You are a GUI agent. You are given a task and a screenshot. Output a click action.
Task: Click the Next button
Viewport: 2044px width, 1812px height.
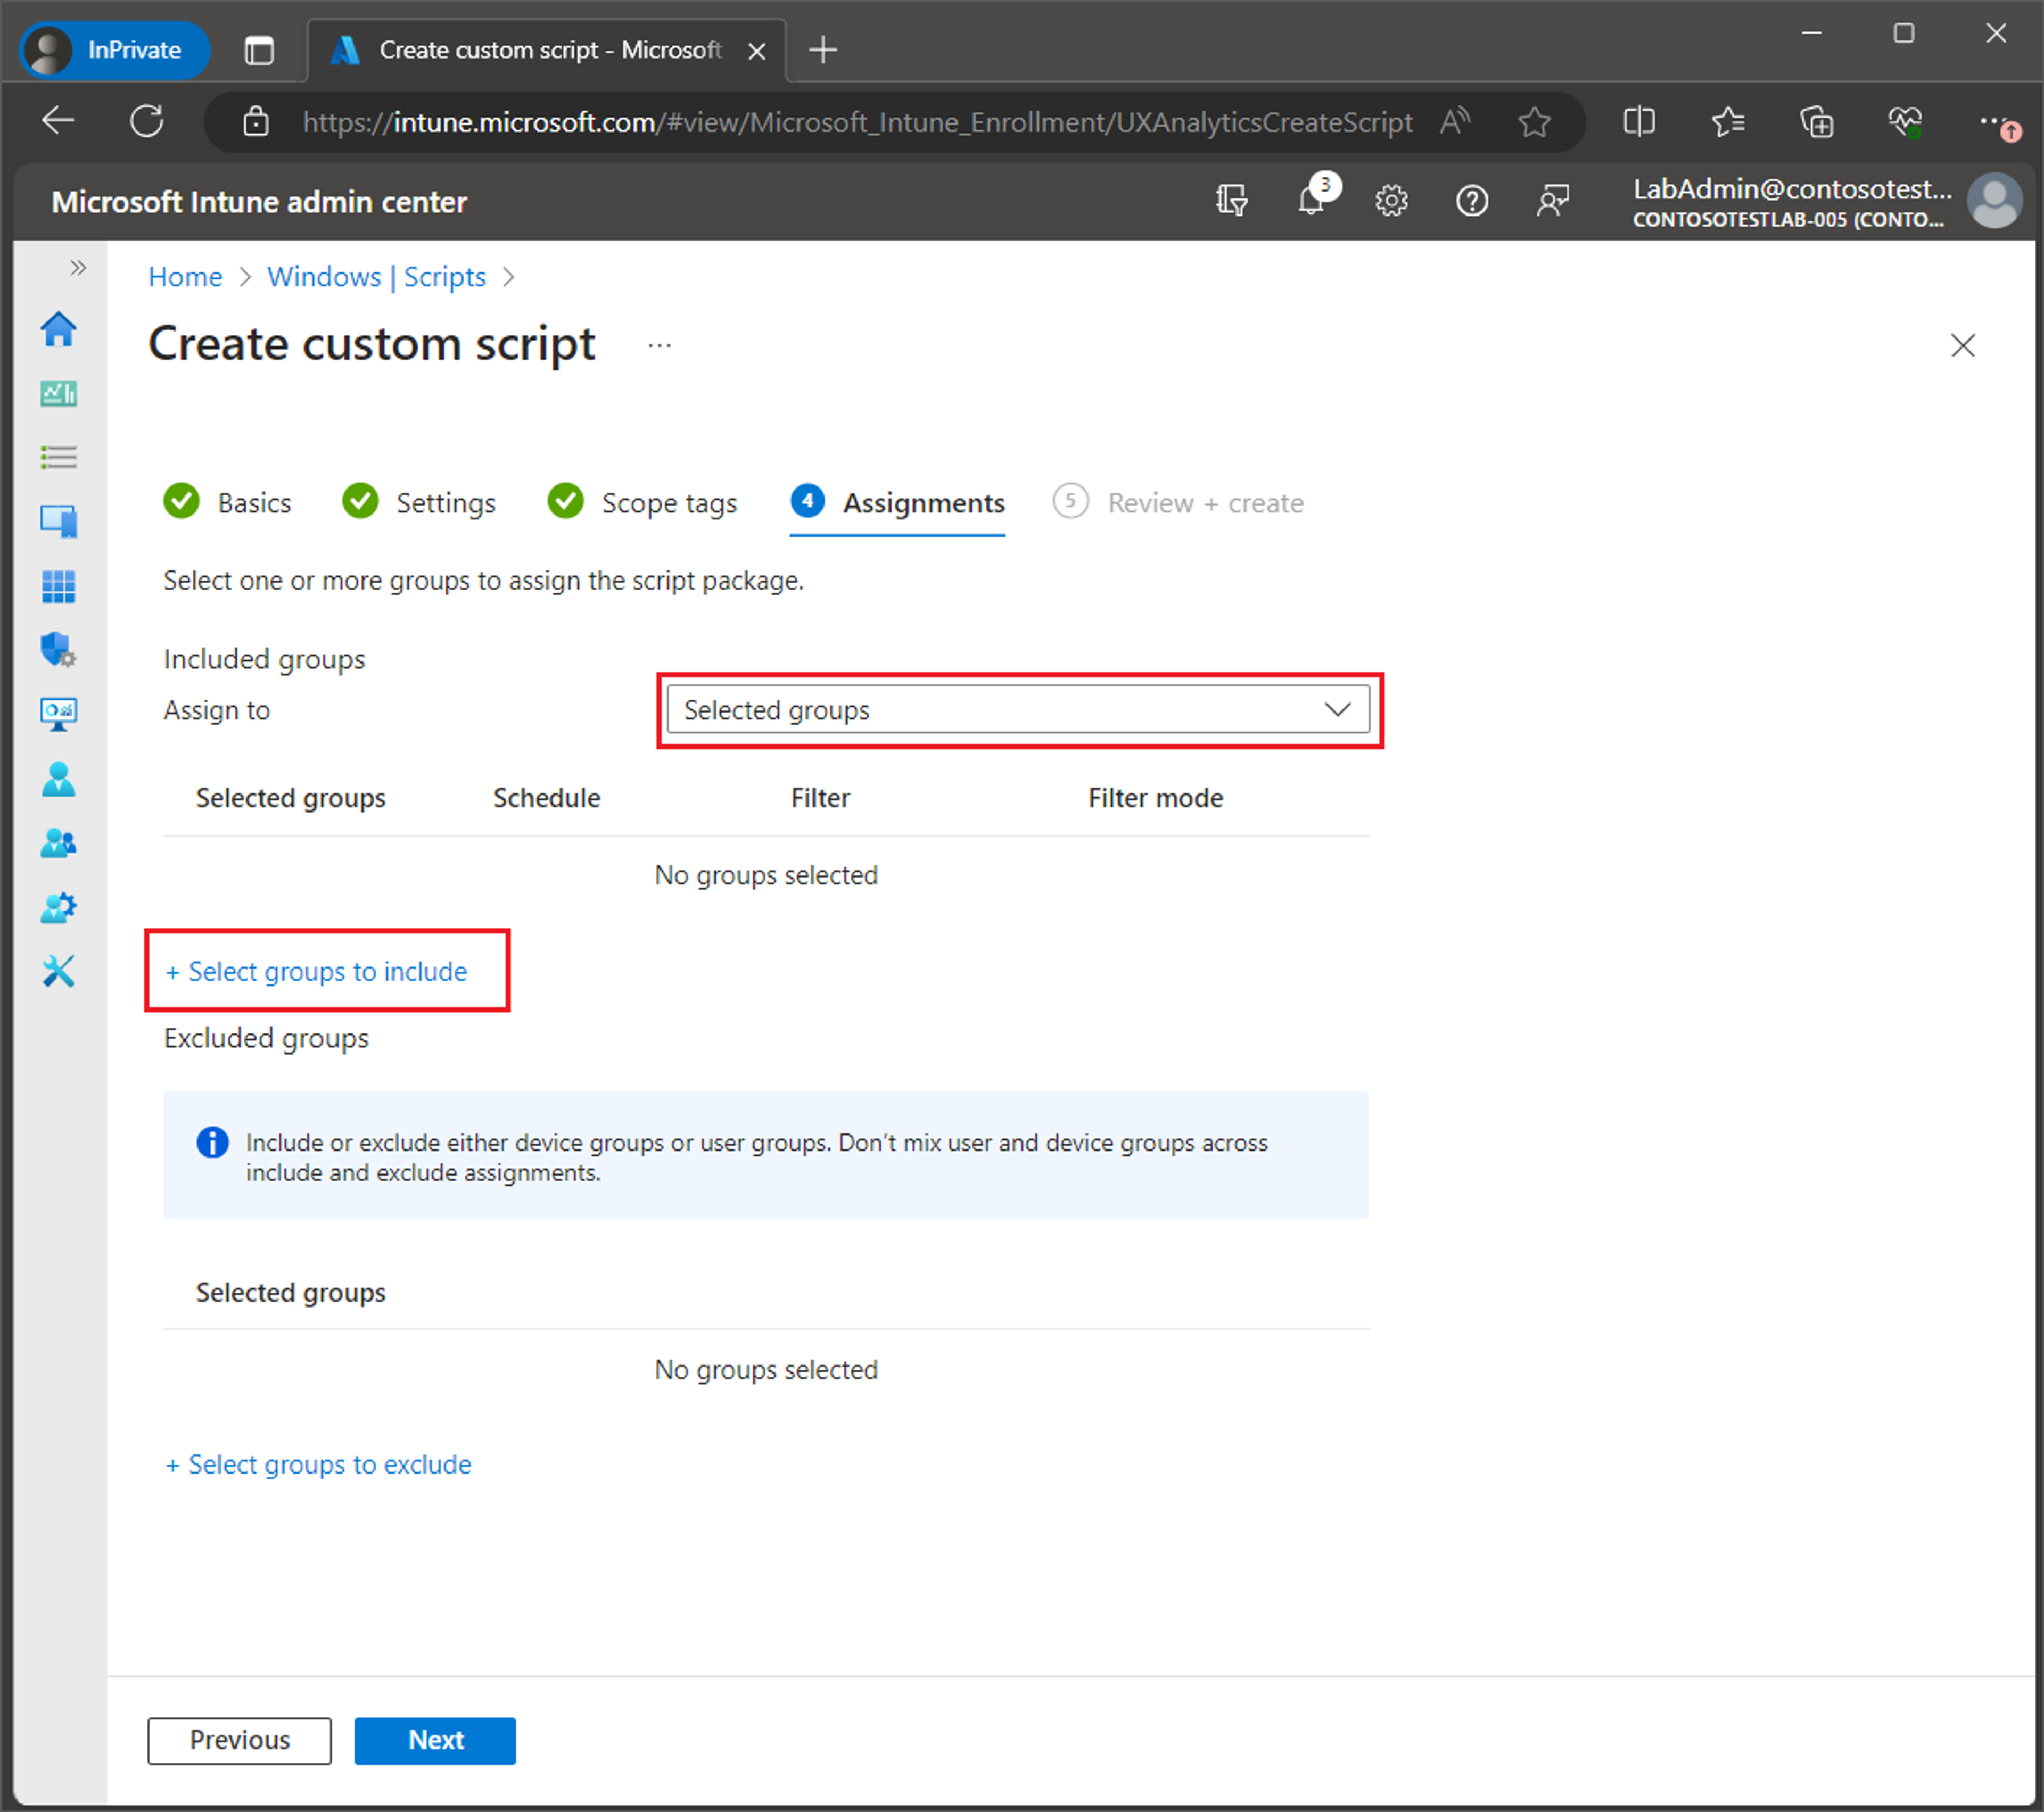[435, 1740]
